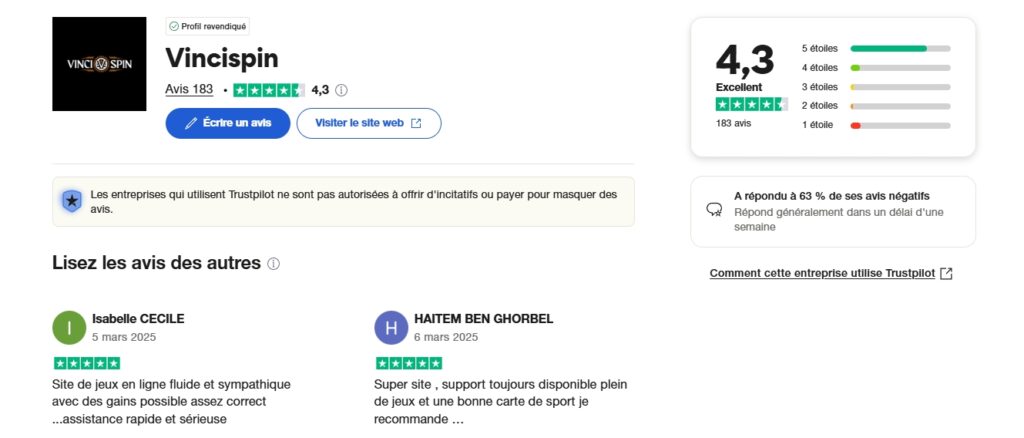The image size is (1024, 438).
Task: Open Isabelle CECILE's profile avatar
Action: click(x=69, y=328)
